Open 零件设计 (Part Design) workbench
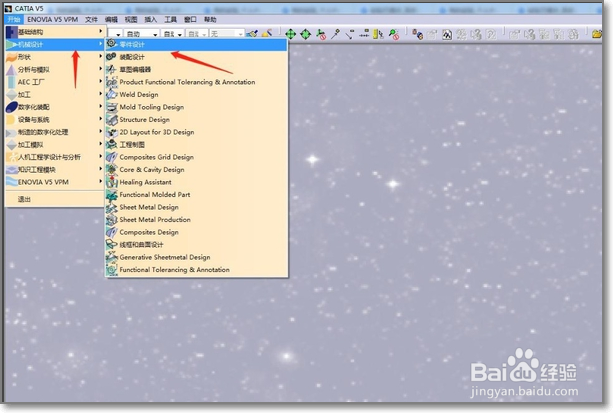 (197, 44)
